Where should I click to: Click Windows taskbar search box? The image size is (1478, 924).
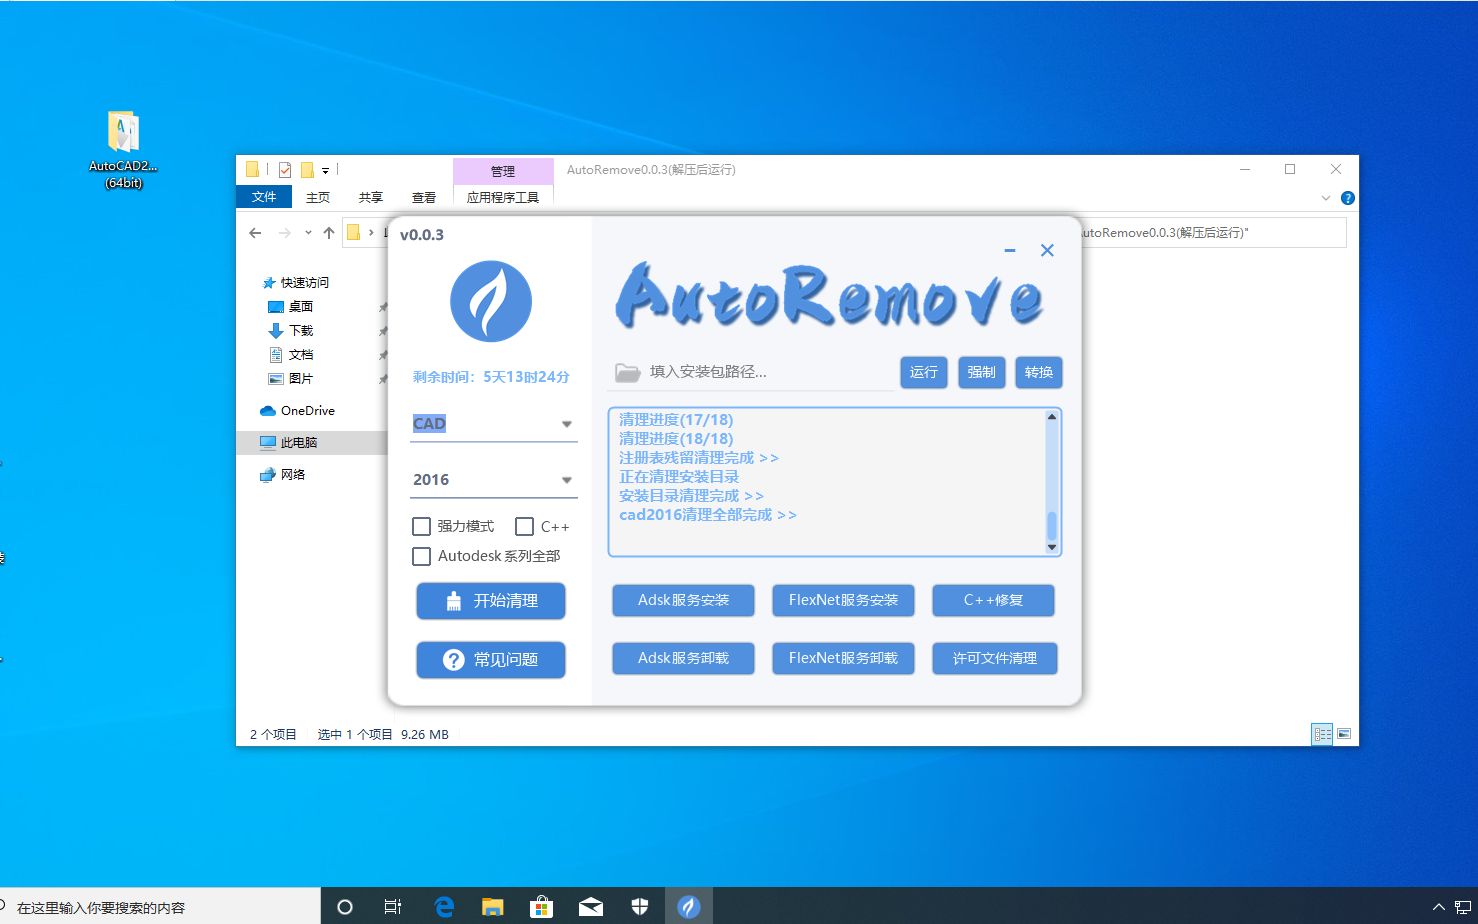pos(160,907)
